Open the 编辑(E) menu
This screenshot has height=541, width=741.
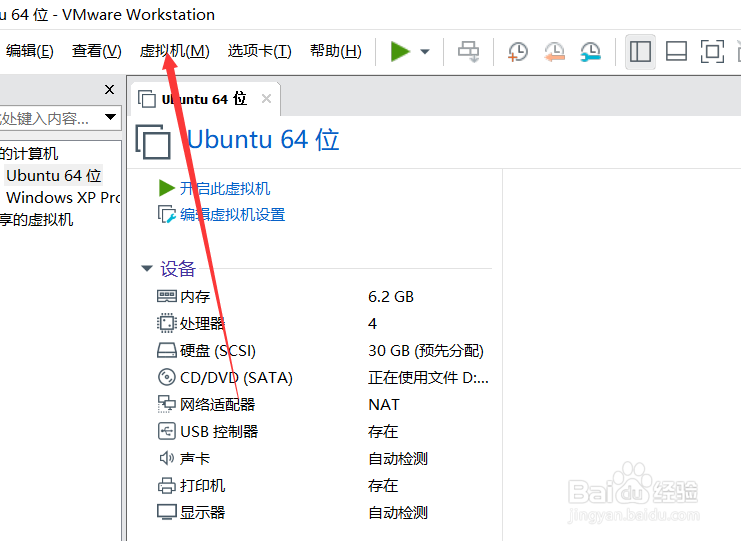[x=29, y=51]
